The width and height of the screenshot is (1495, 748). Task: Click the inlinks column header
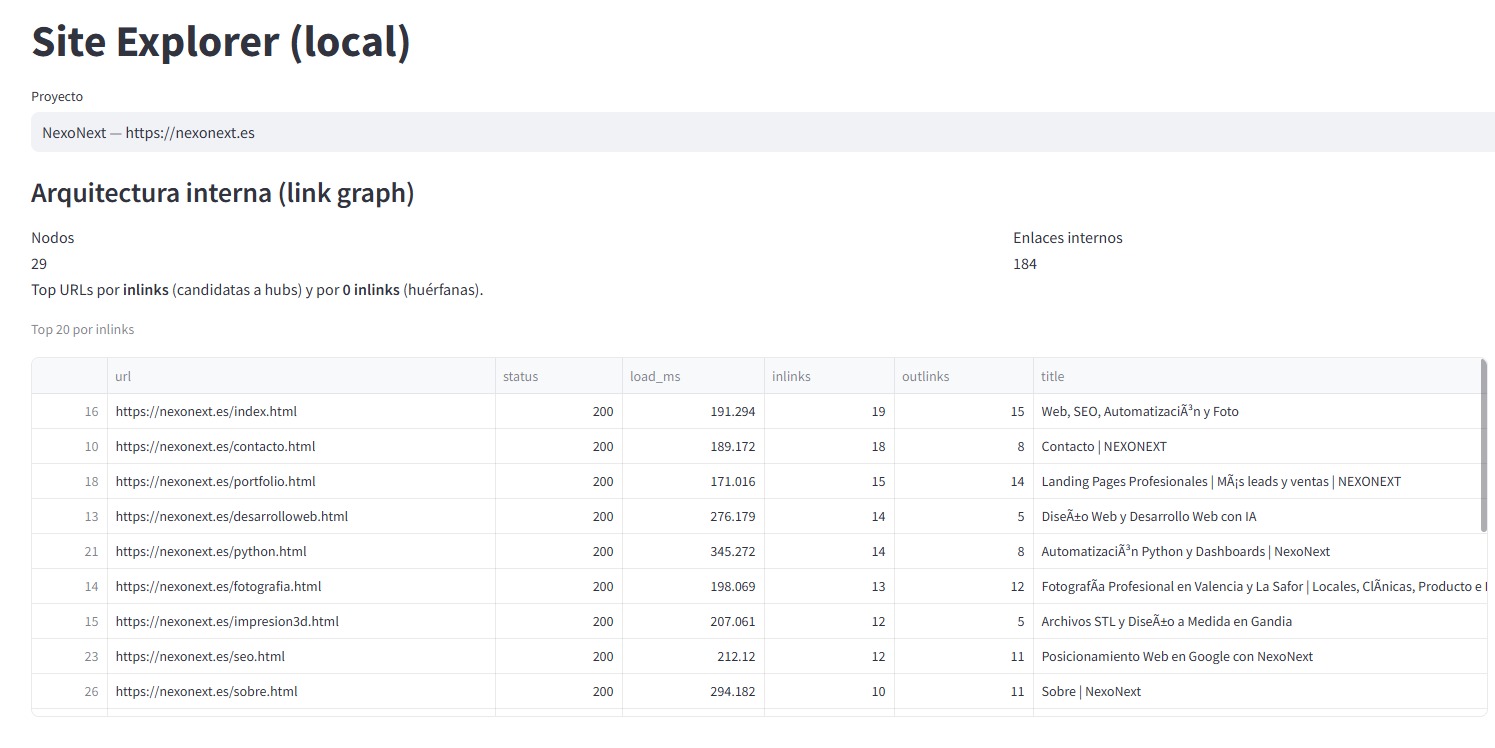pos(828,377)
